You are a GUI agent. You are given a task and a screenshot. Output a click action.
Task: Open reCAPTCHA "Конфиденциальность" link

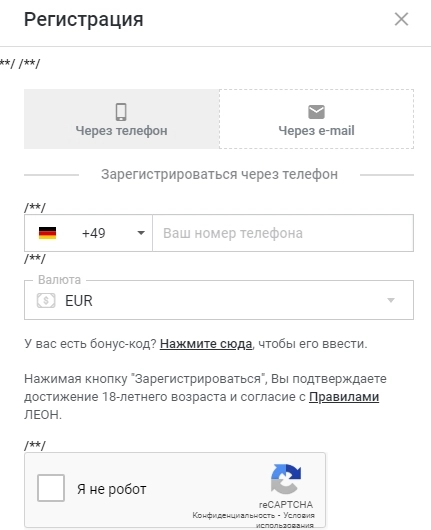coord(233,515)
